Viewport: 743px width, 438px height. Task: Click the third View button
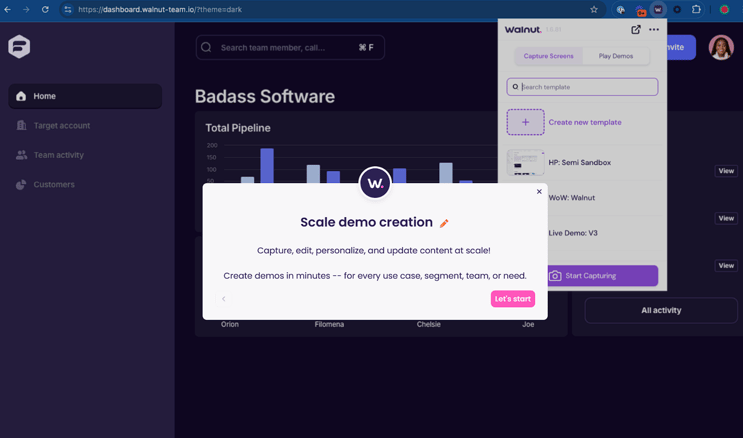(726, 266)
